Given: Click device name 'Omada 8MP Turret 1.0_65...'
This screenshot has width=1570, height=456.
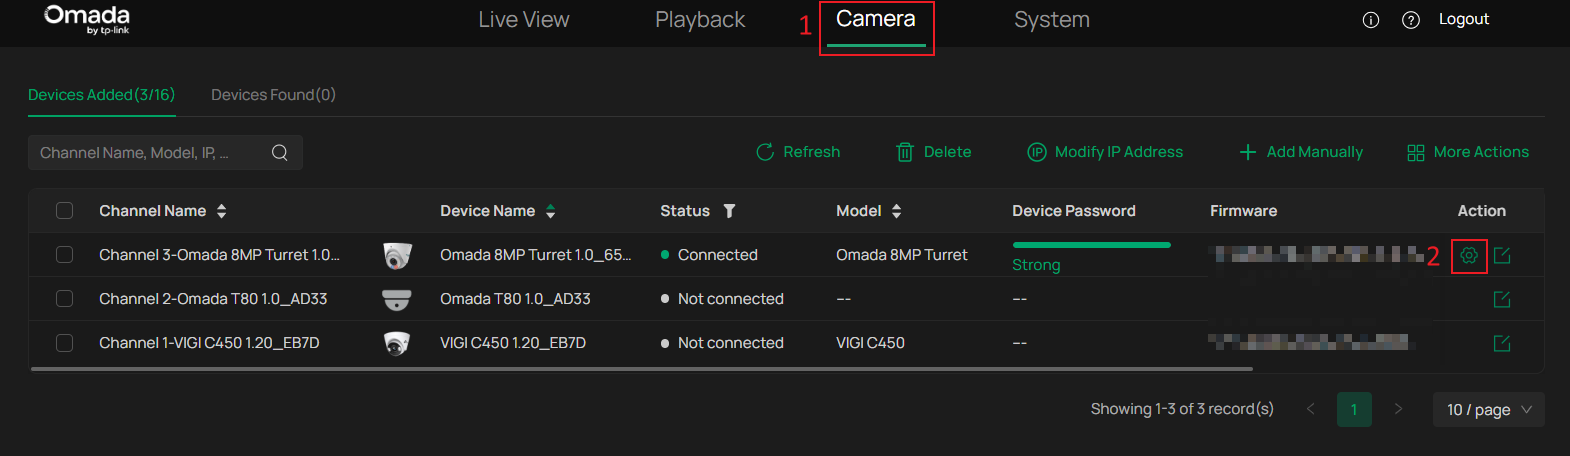Looking at the screenshot, I should pos(535,255).
